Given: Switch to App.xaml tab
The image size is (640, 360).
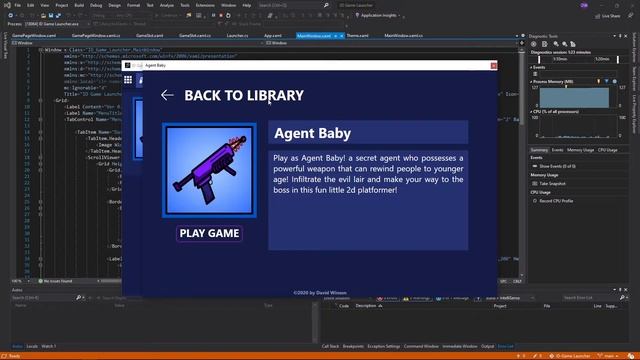Looking at the screenshot, I should click(273, 36).
